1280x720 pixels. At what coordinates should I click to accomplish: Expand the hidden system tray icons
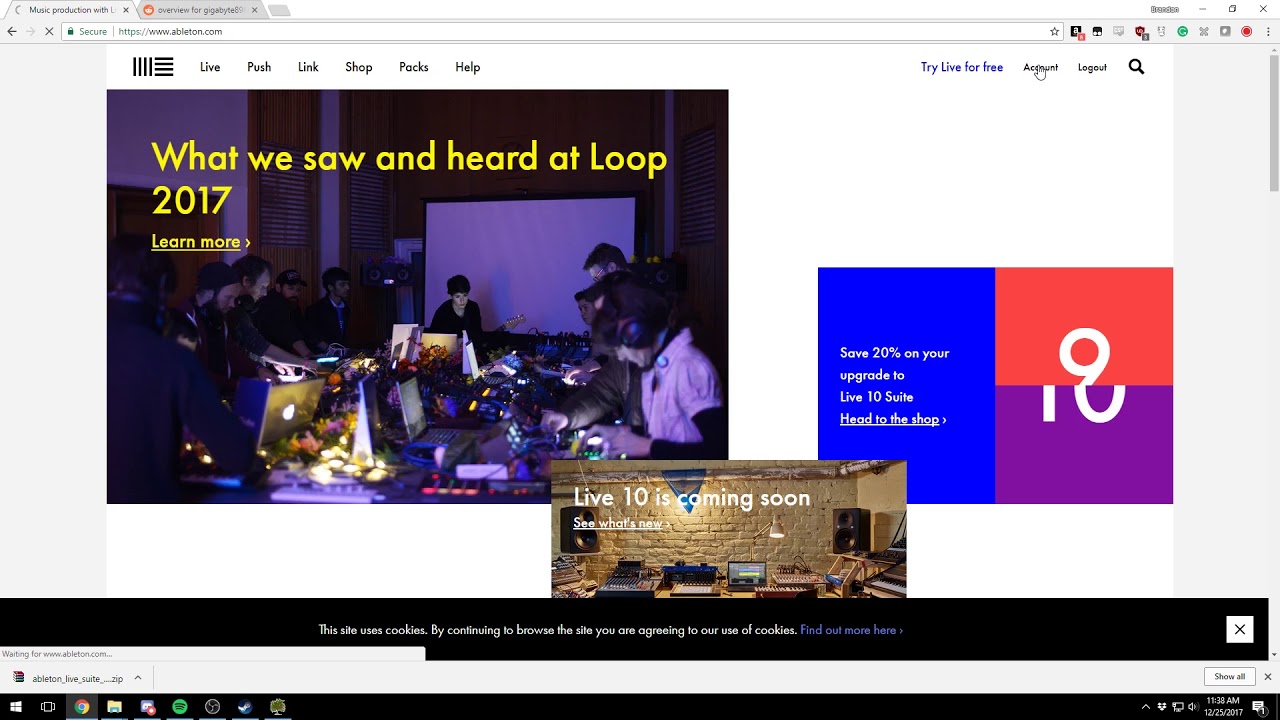[x=1146, y=707]
